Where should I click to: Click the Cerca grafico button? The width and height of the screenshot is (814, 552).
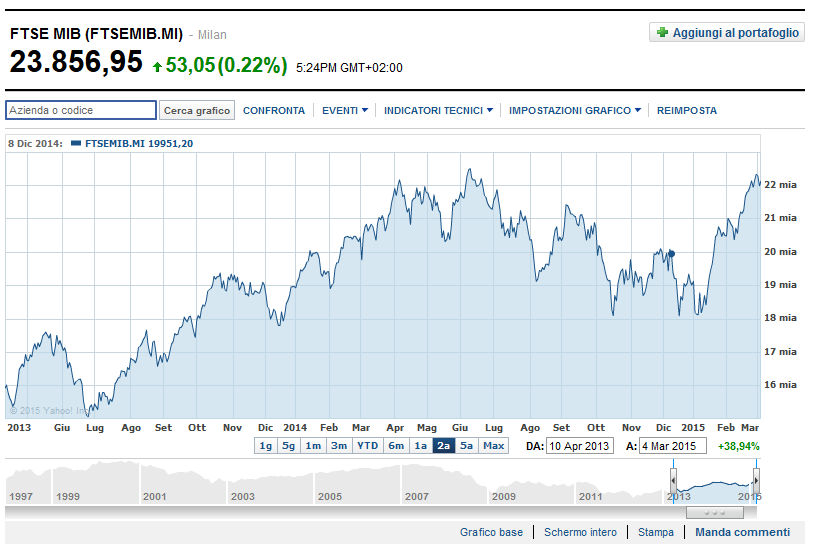[197, 110]
